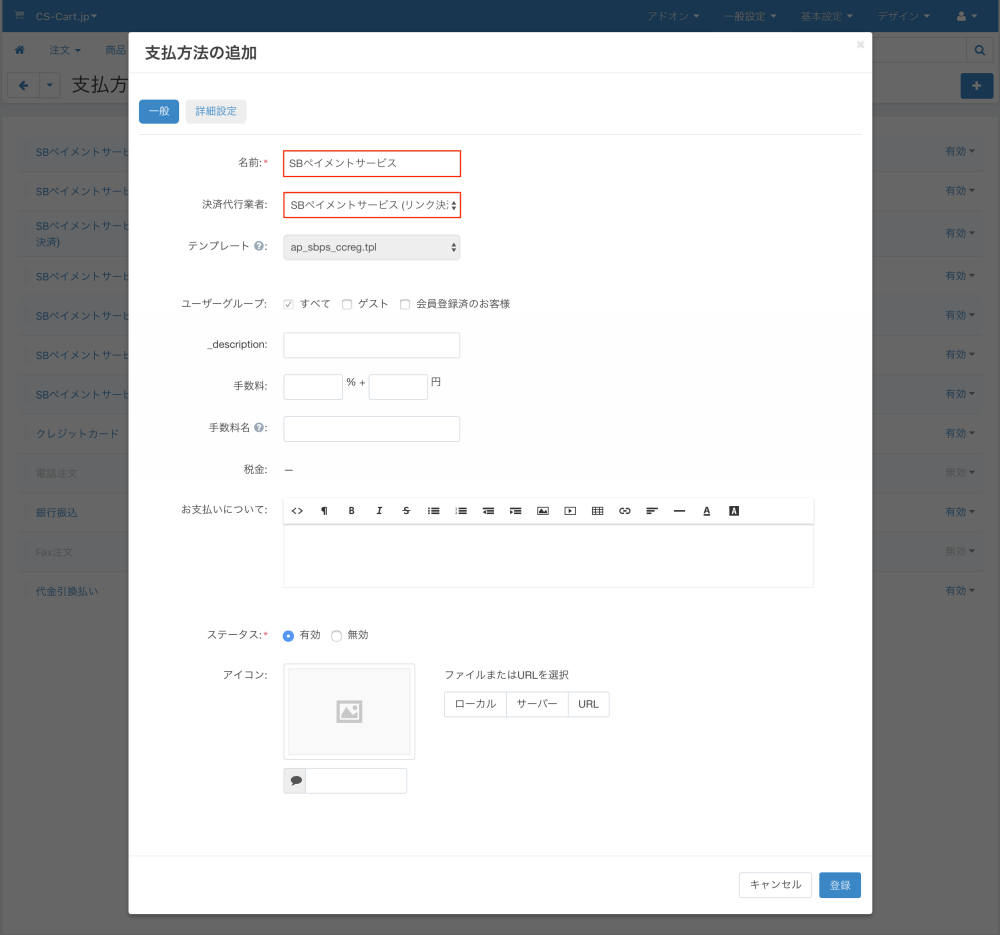The height and width of the screenshot is (935, 1000).
Task: Click the comment bubble icon under the icon preview
Action: 295,781
